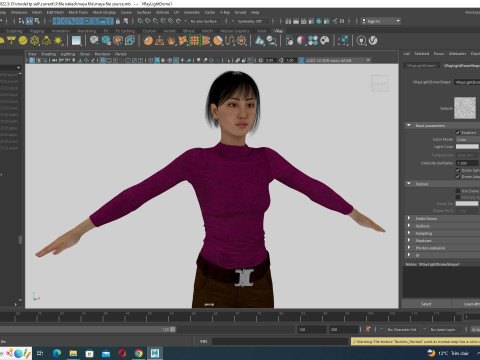The image size is (480, 360).
Task: Click the Google Chrome taskbar icon
Action: 138,353
